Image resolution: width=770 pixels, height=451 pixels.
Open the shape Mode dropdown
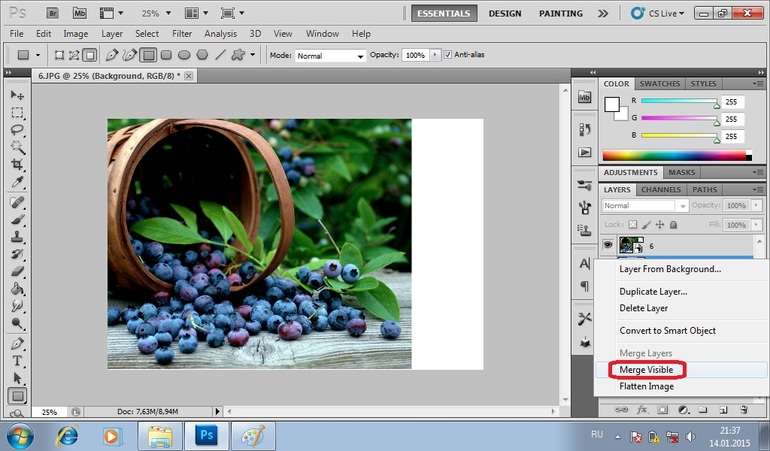click(330, 56)
